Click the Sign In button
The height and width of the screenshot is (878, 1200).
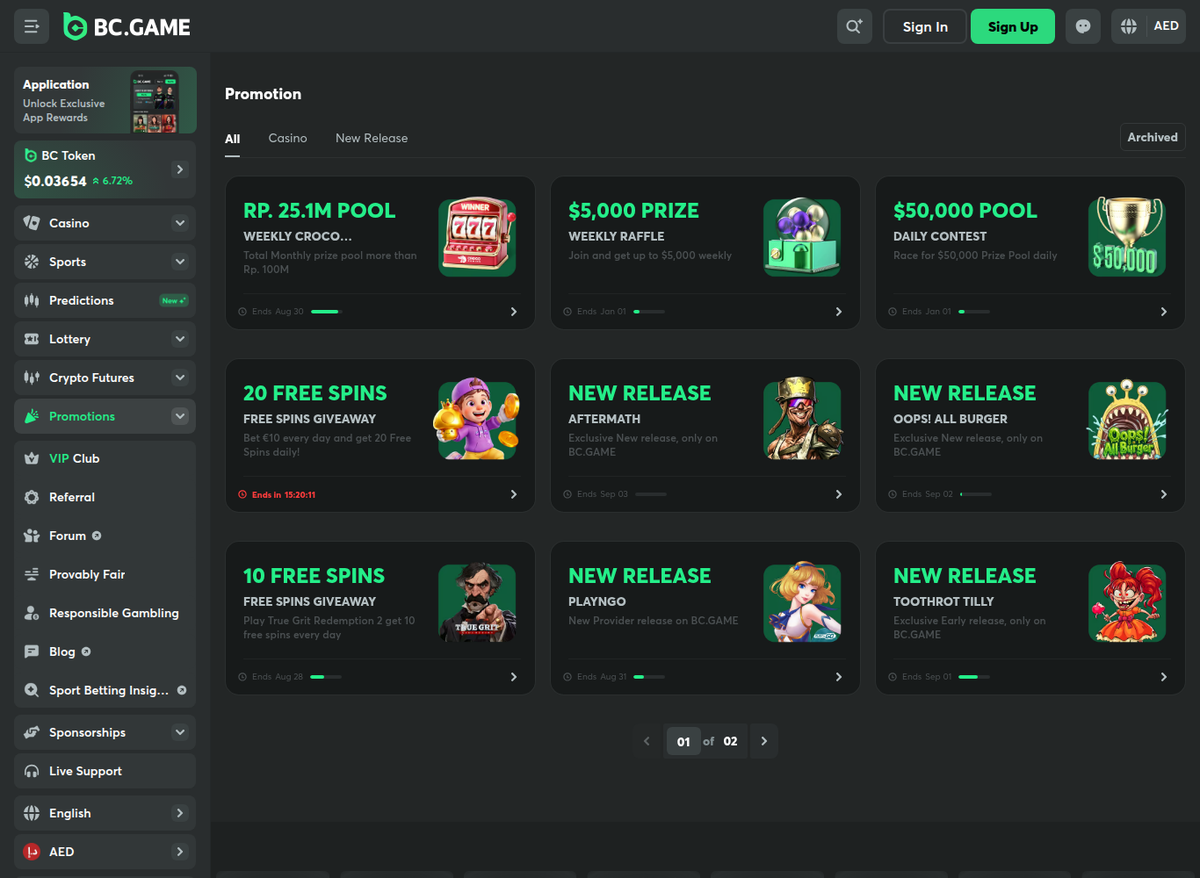coord(925,27)
